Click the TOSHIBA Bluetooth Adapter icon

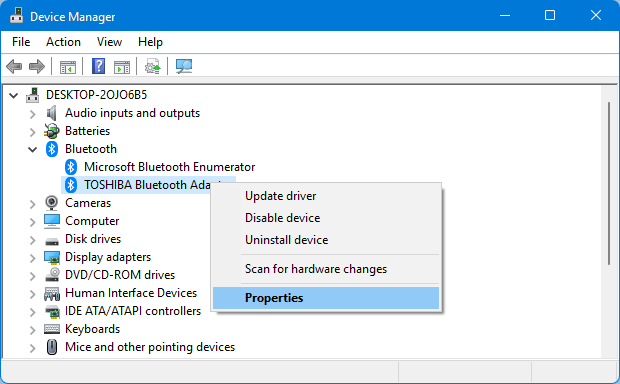(71, 185)
